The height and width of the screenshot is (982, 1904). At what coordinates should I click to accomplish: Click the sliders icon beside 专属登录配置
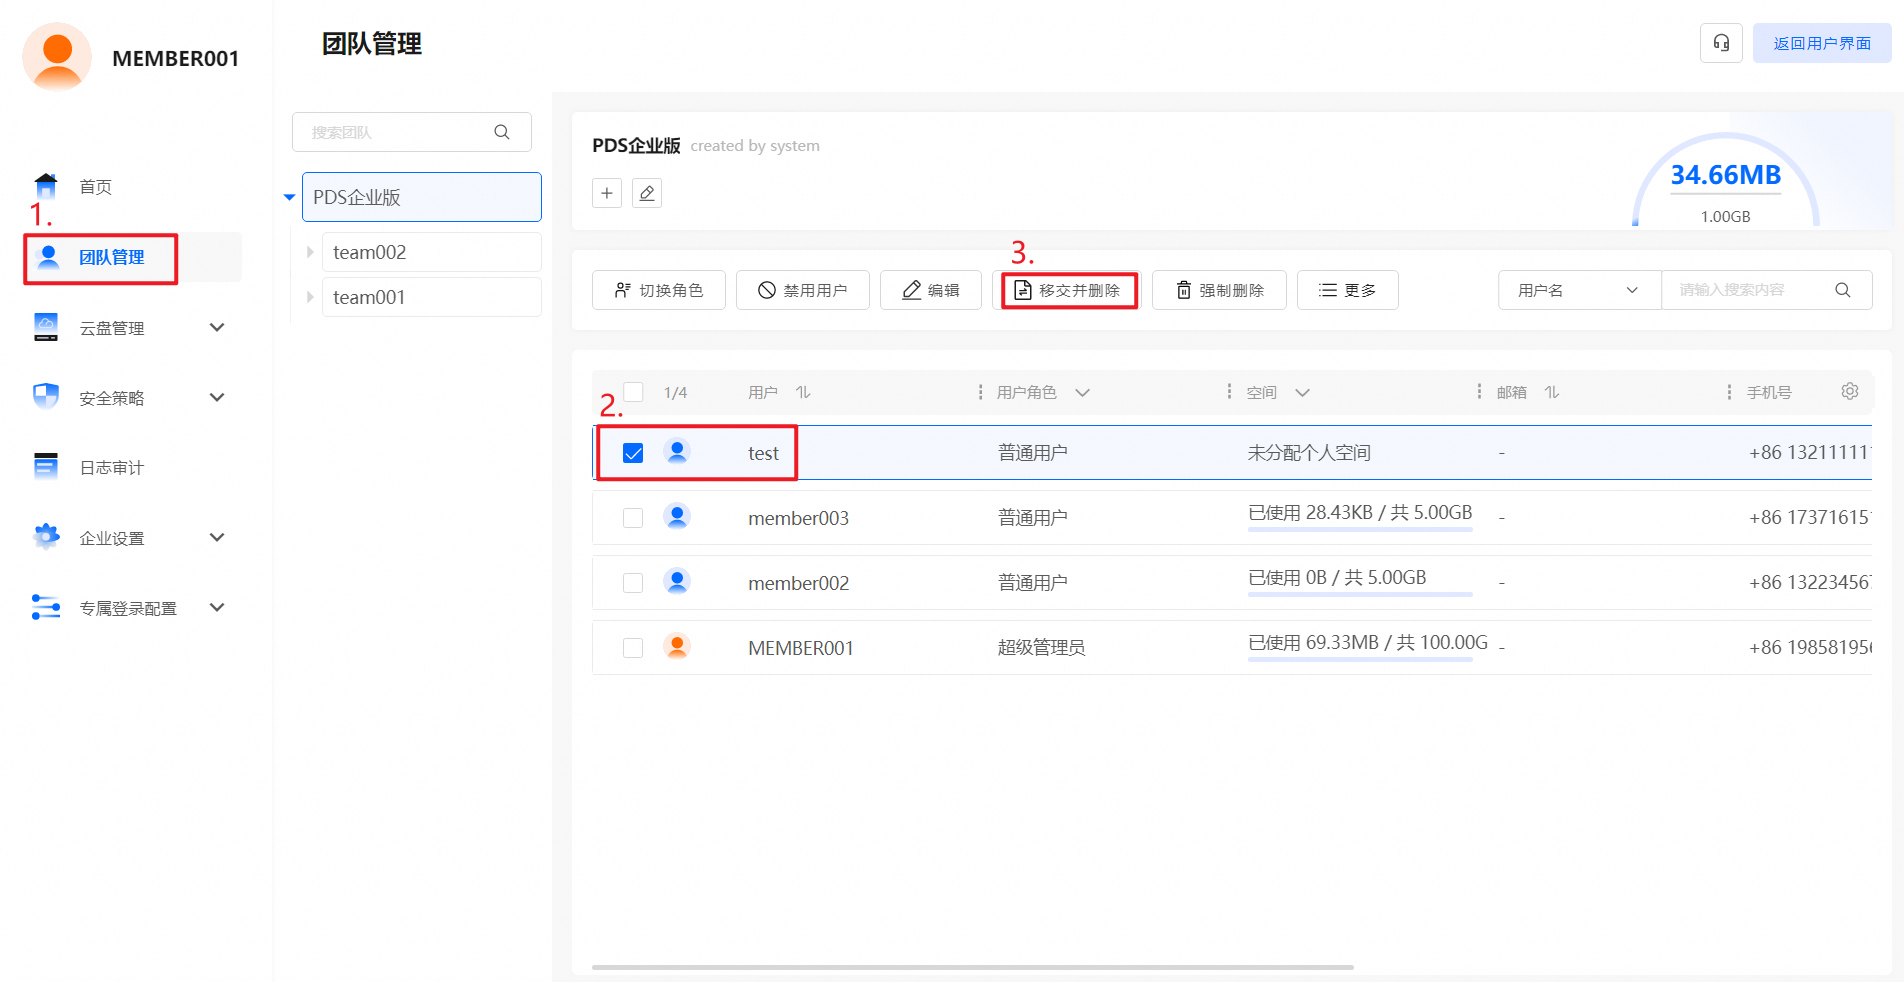point(46,607)
